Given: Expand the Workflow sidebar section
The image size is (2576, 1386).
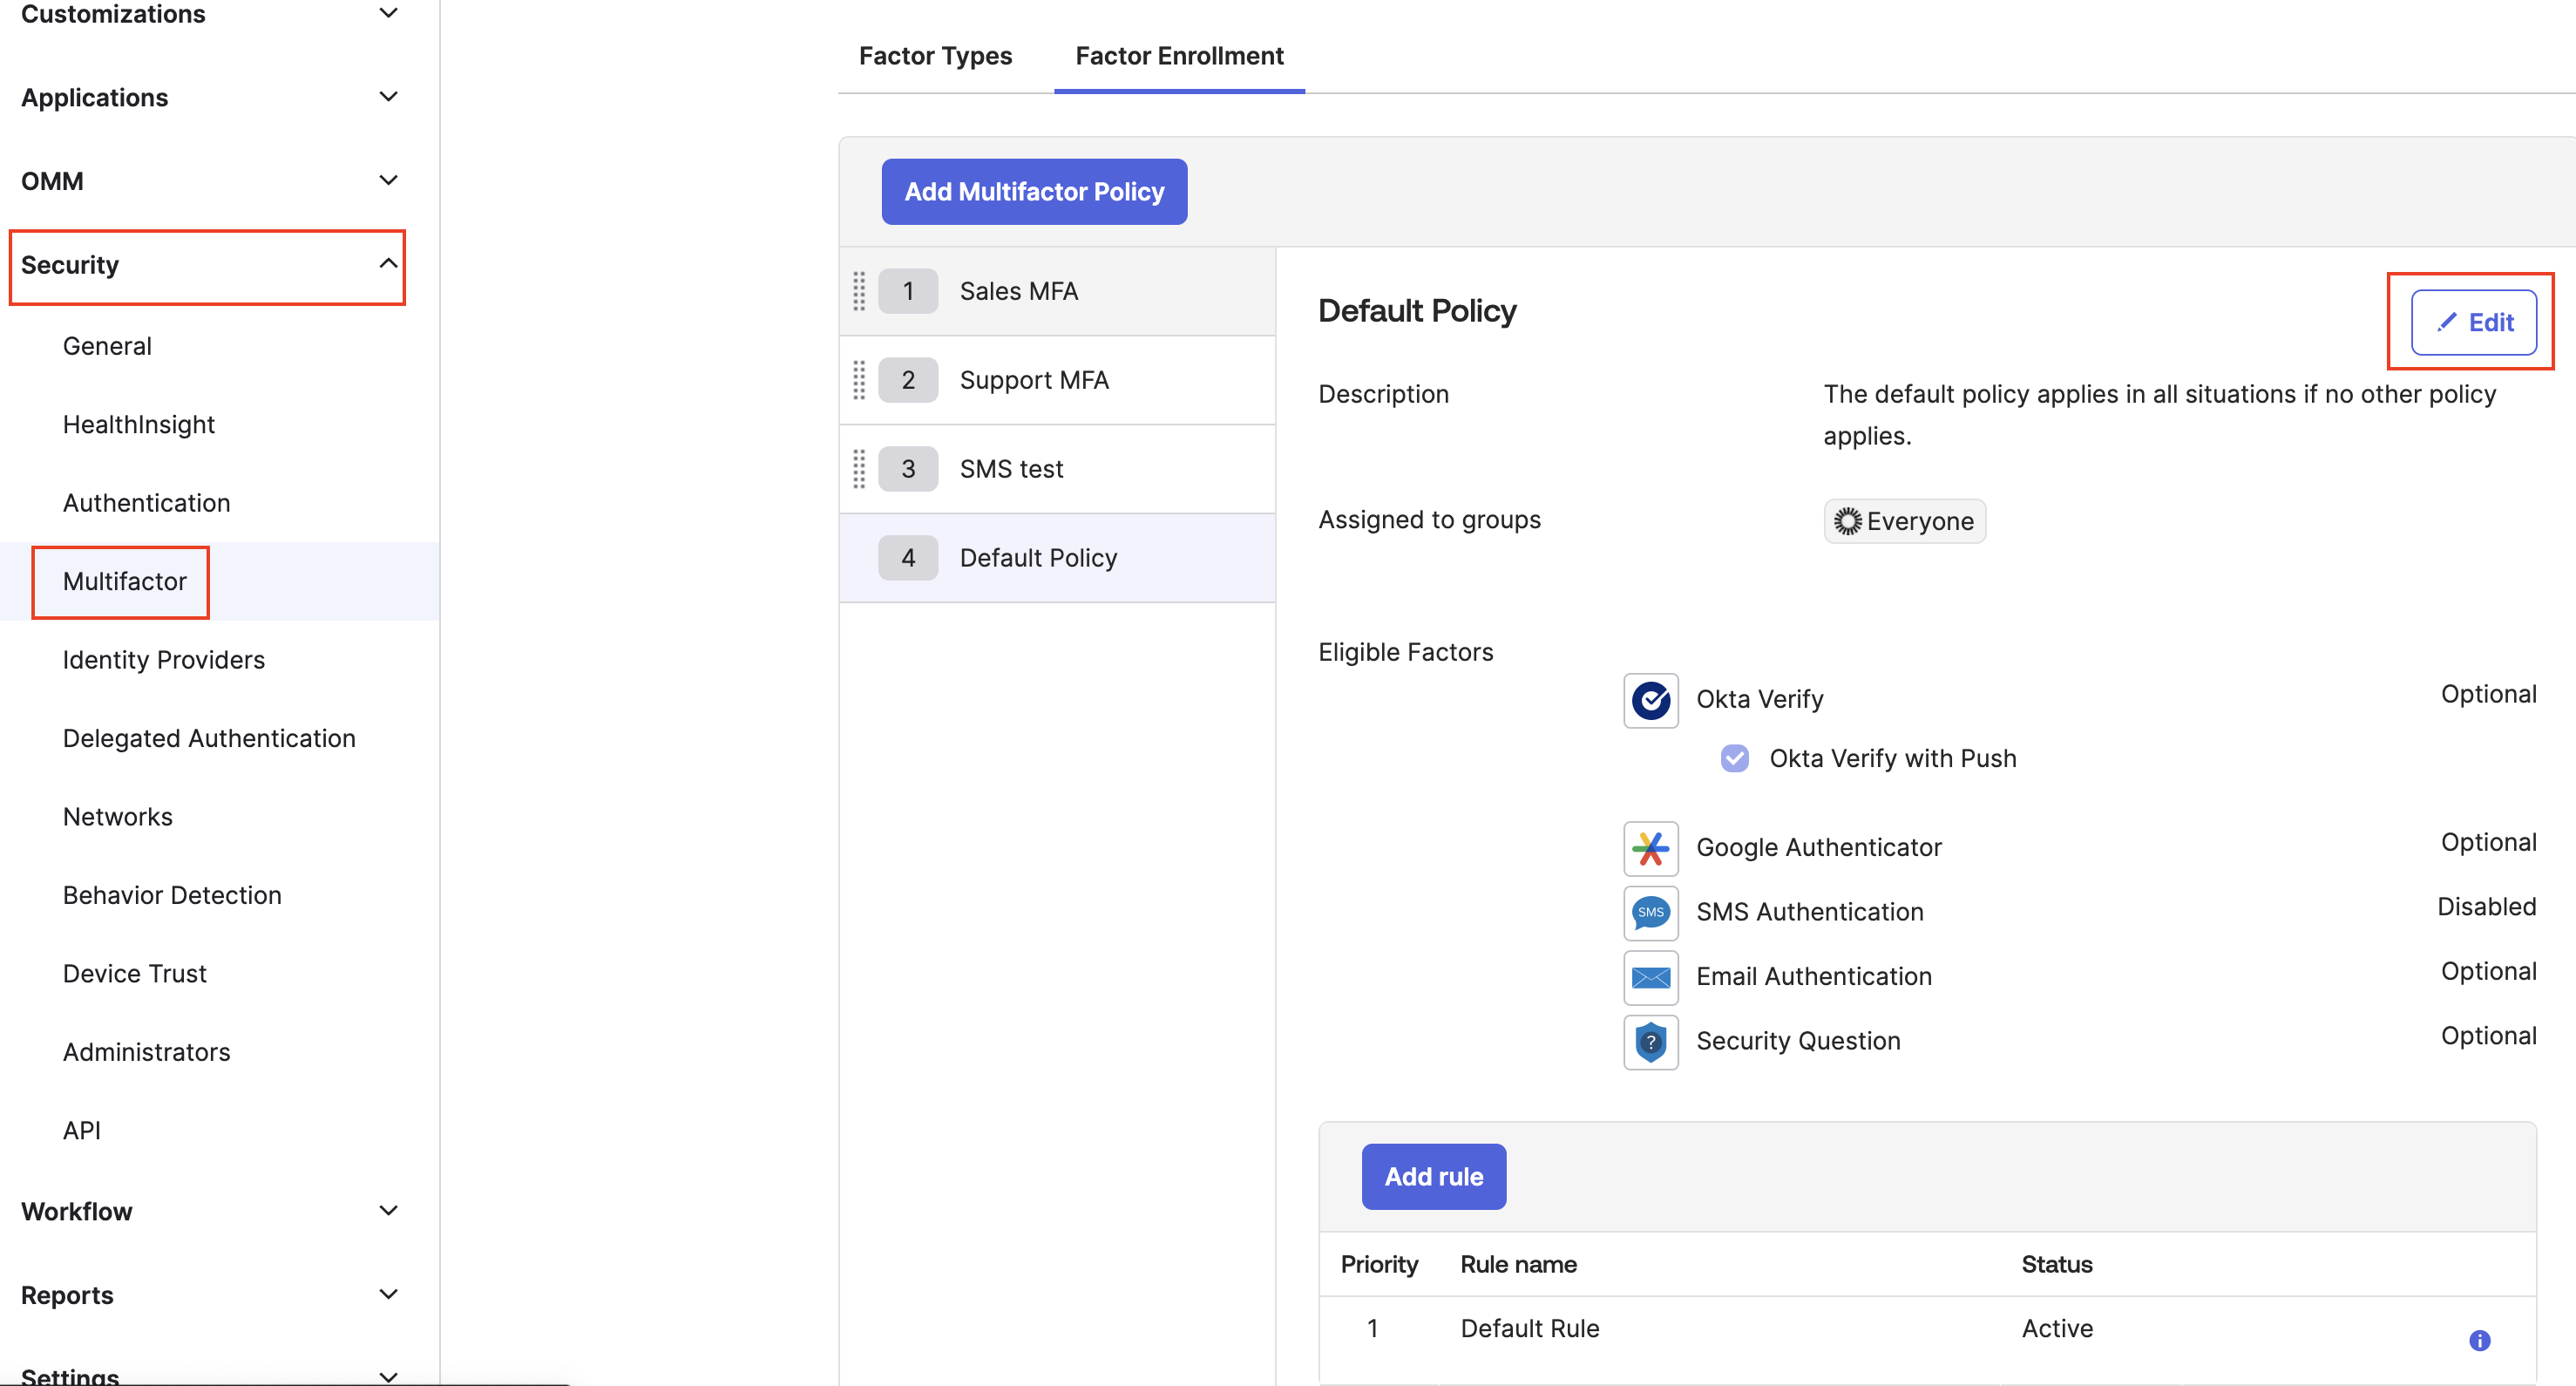Looking at the screenshot, I should [388, 1211].
